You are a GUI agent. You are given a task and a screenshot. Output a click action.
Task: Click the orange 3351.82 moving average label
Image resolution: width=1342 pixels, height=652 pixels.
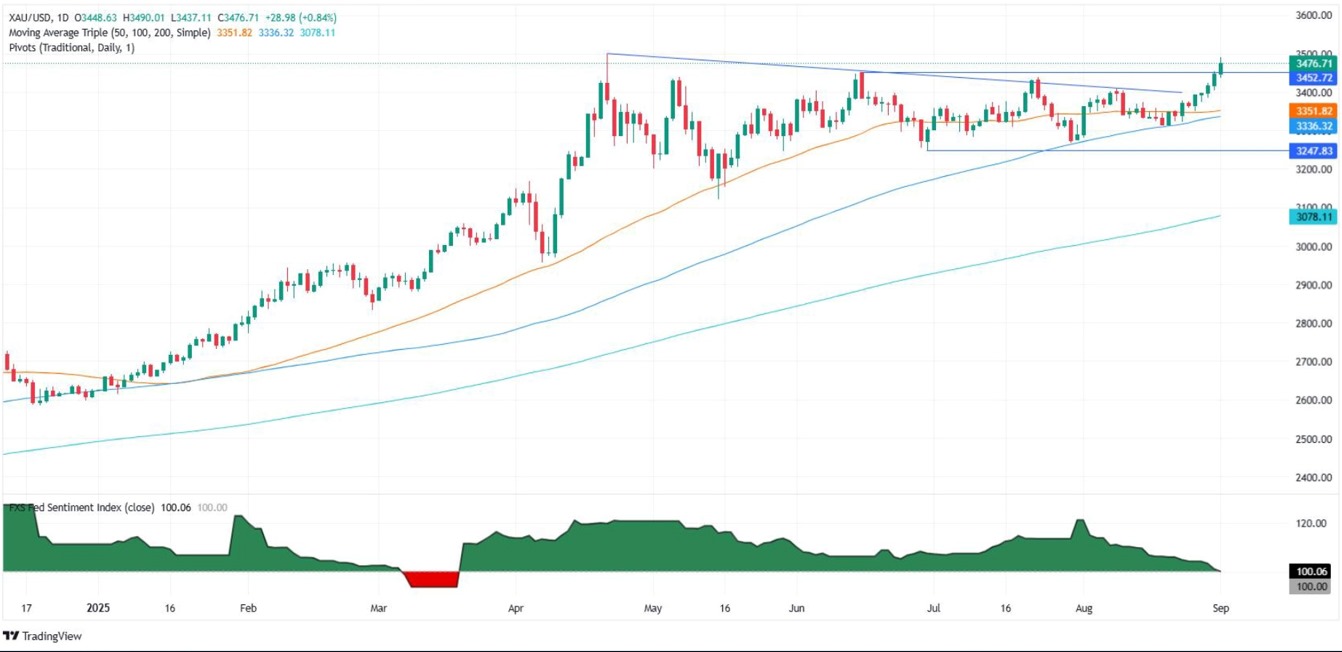(x=1313, y=111)
